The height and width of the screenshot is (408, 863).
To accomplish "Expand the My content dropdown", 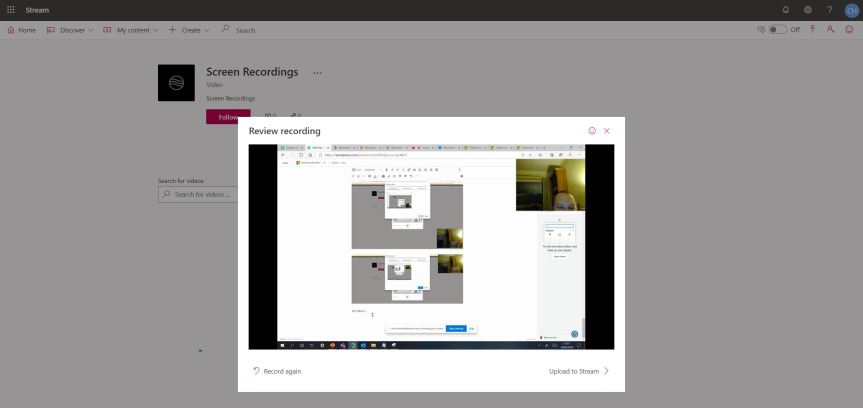I will click(131, 30).
